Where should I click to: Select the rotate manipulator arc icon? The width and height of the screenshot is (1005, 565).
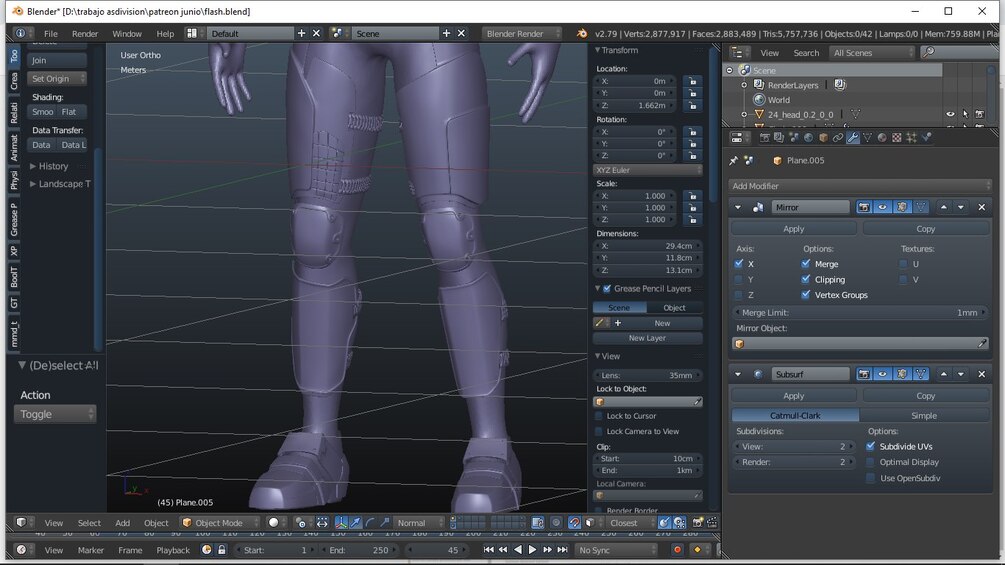coord(370,523)
